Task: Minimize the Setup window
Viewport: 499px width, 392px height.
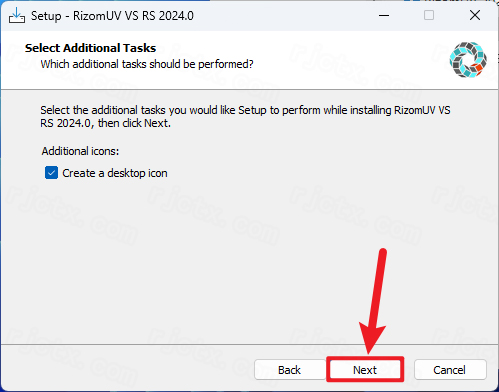Action: (x=384, y=15)
